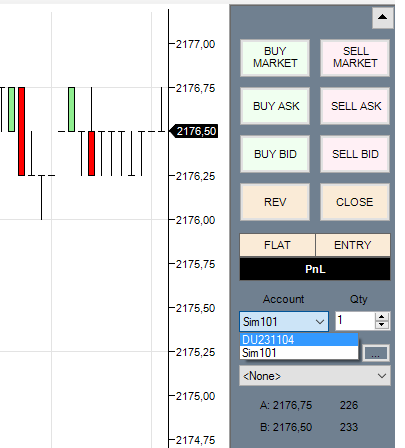The height and width of the screenshot is (448, 405).
Task: Choose Sim101 in the account list
Action: tap(299, 353)
